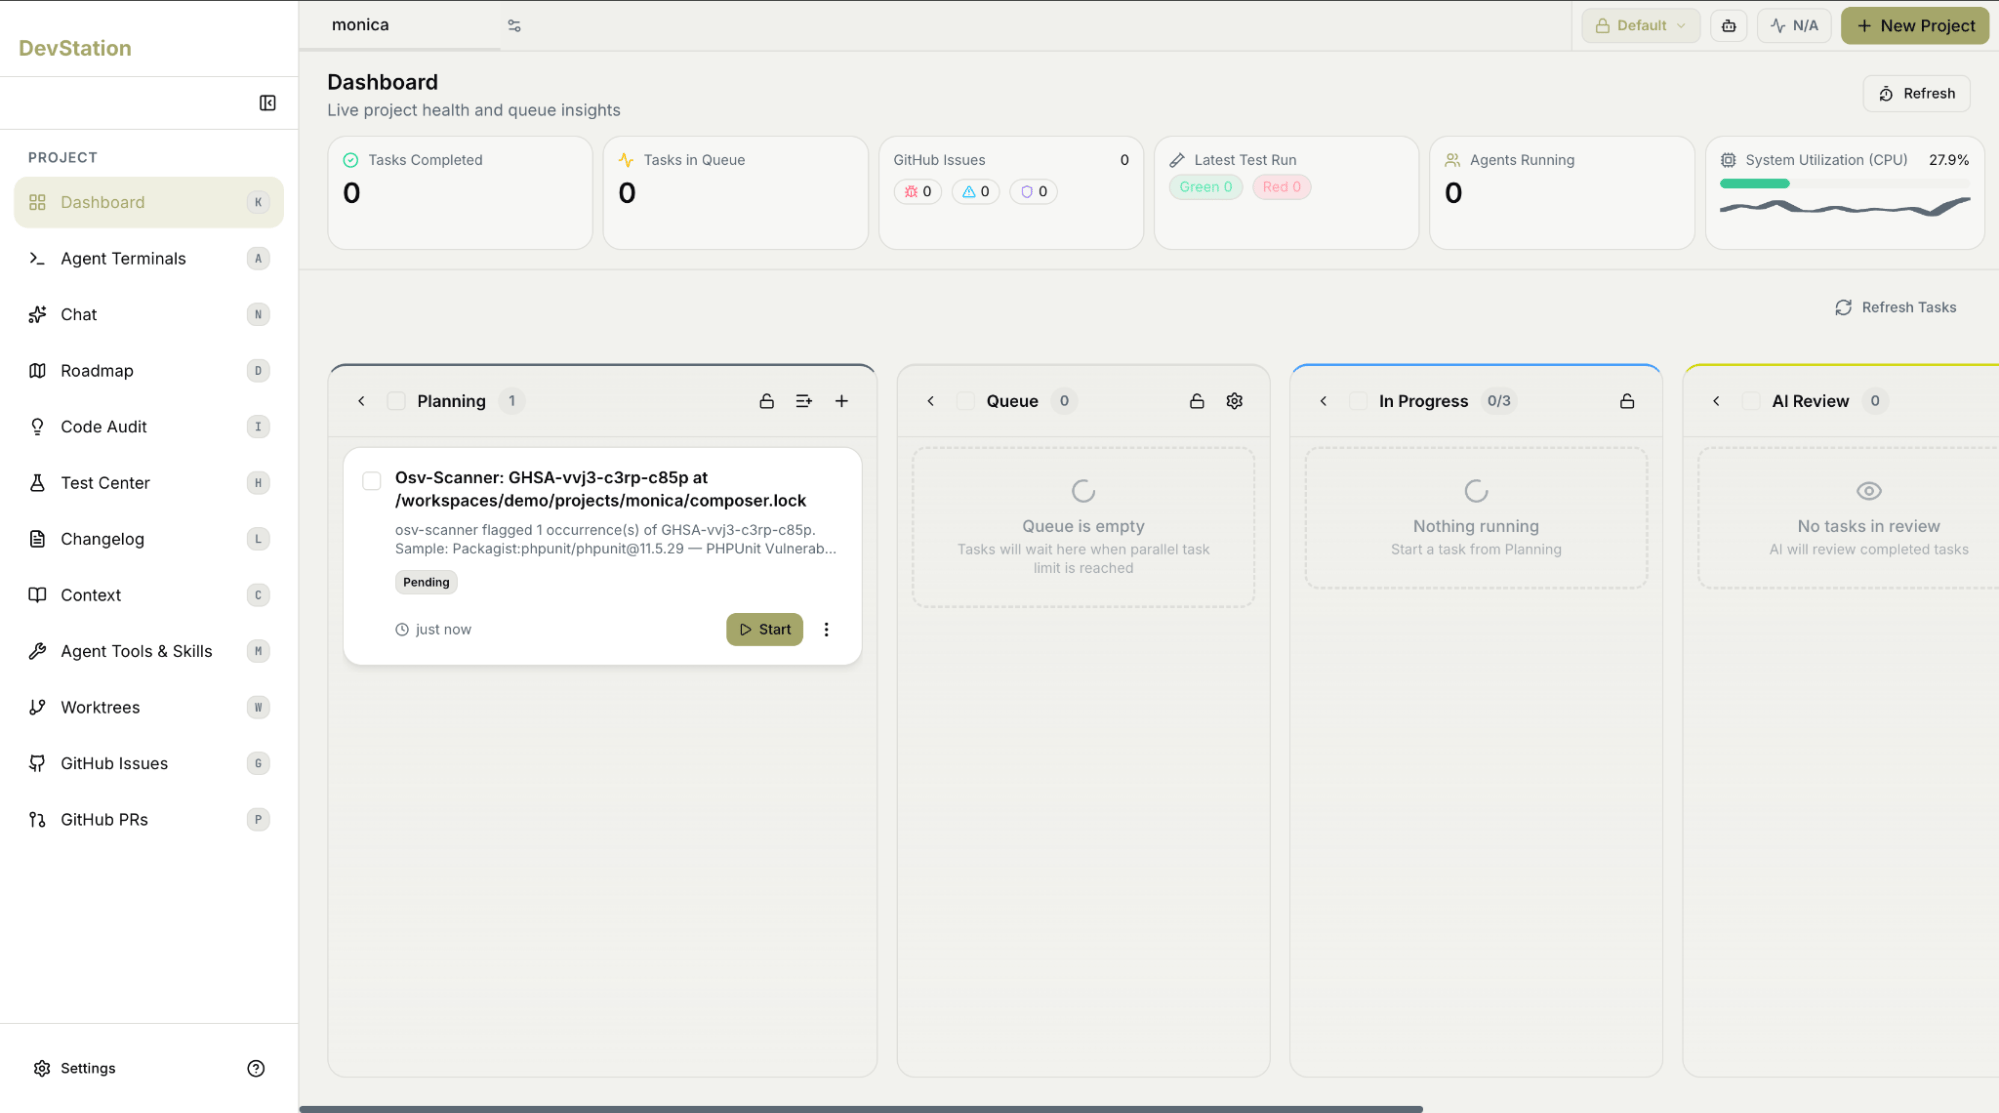Click the Refresh dashboard button
Image resolution: width=1999 pixels, height=1113 pixels.
1916,93
